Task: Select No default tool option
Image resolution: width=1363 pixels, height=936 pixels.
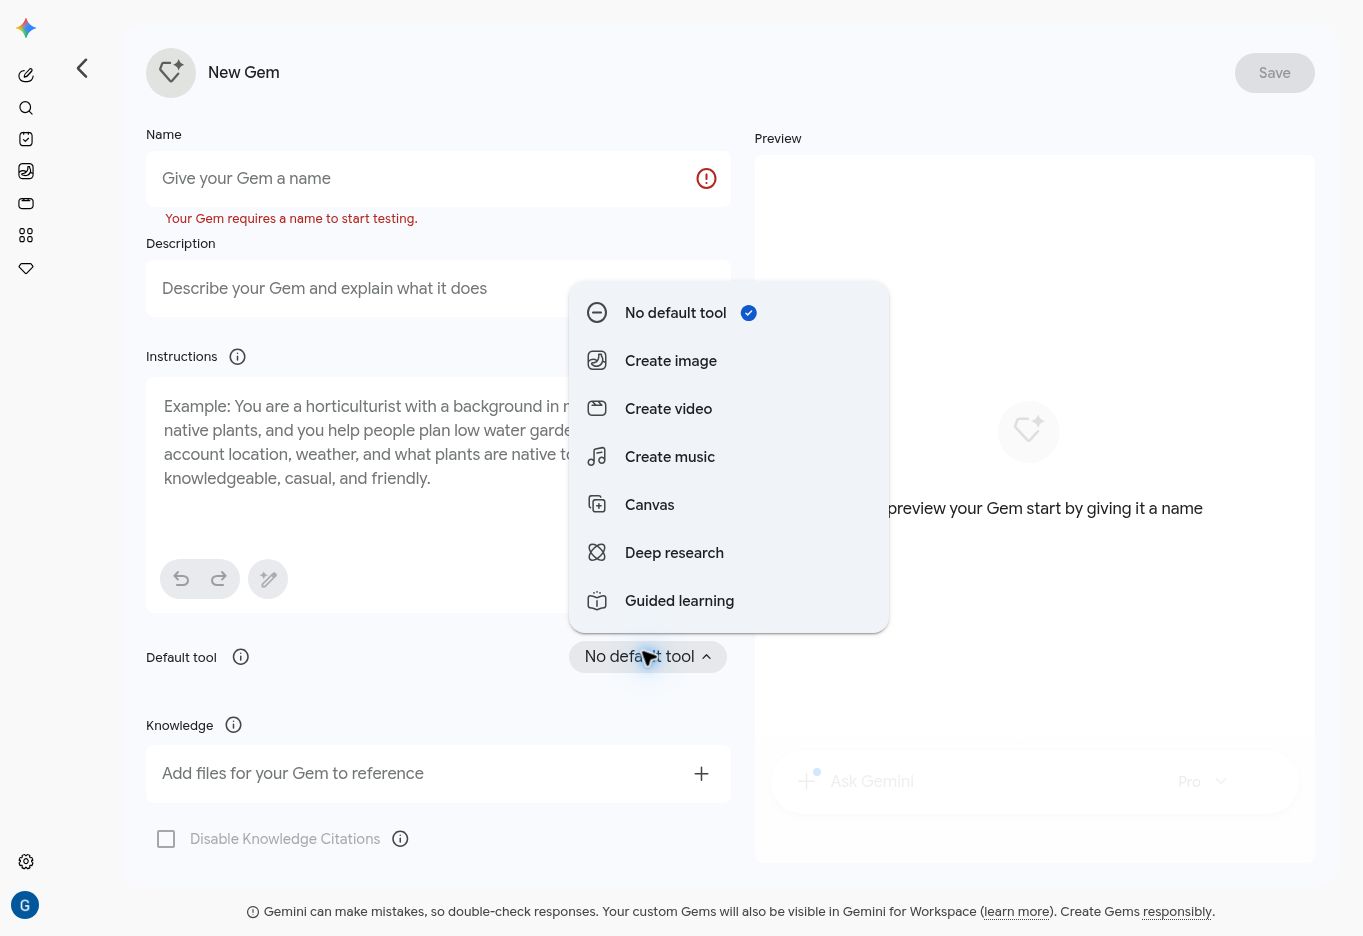Action: tap(729, 313)
